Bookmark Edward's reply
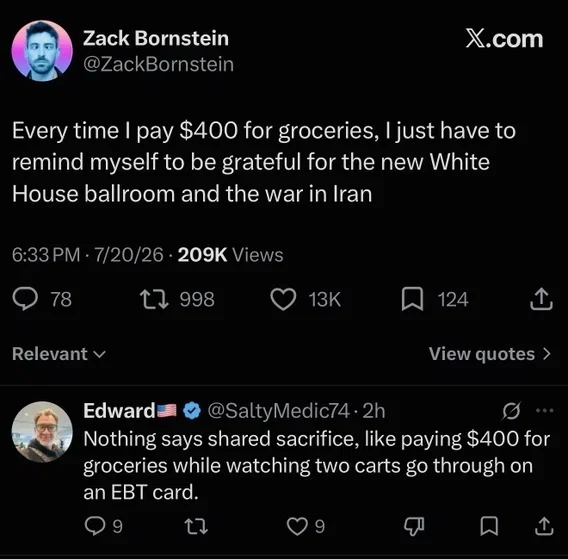This screenshot has width=568, height=559. coord(489,526)
